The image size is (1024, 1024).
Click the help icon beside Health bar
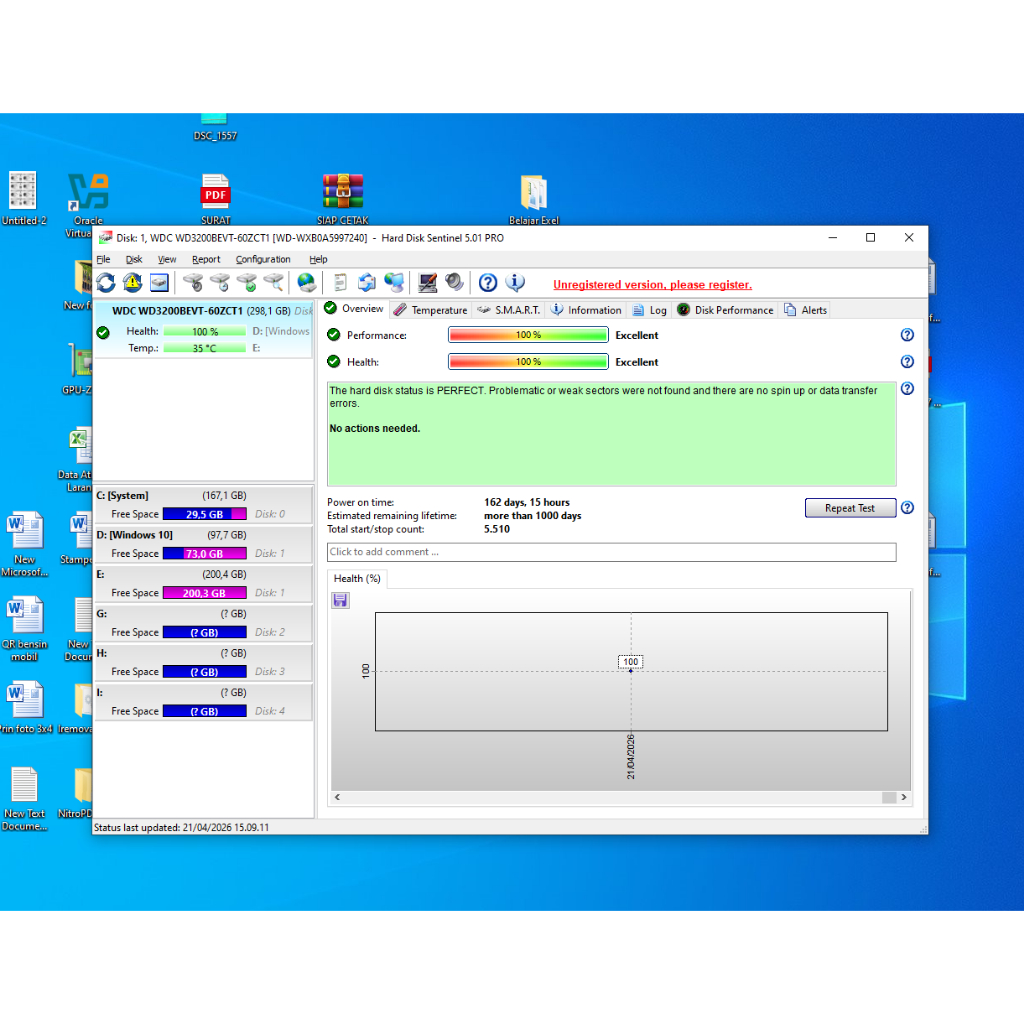[907, 362]
